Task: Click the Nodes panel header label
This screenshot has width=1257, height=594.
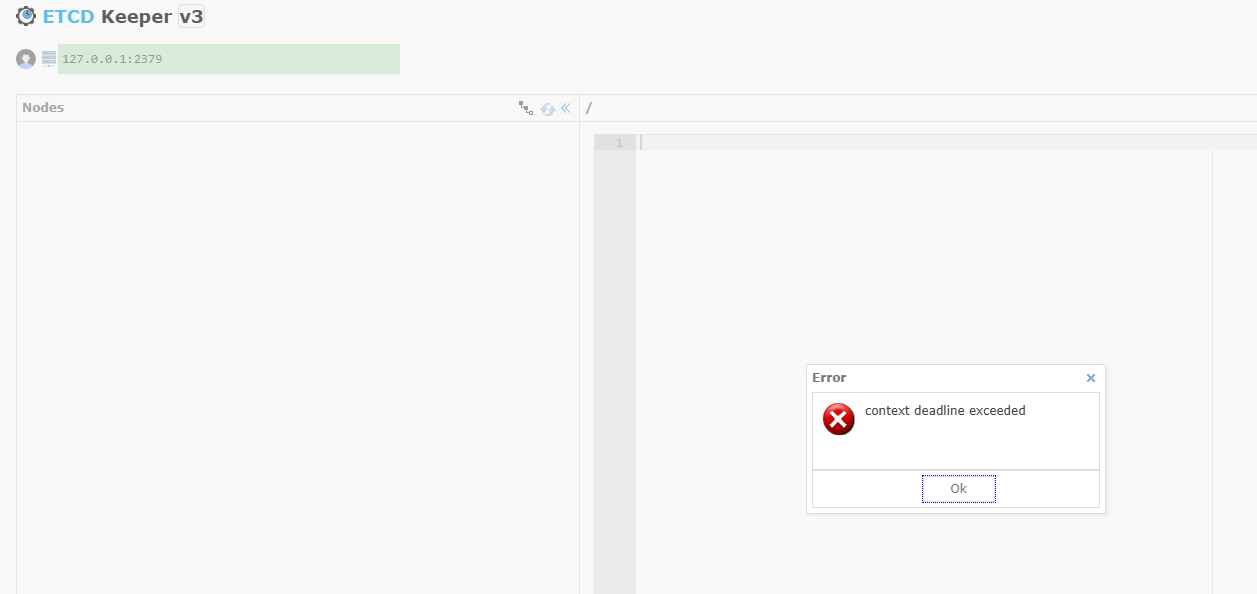Action: pos(43,108)
